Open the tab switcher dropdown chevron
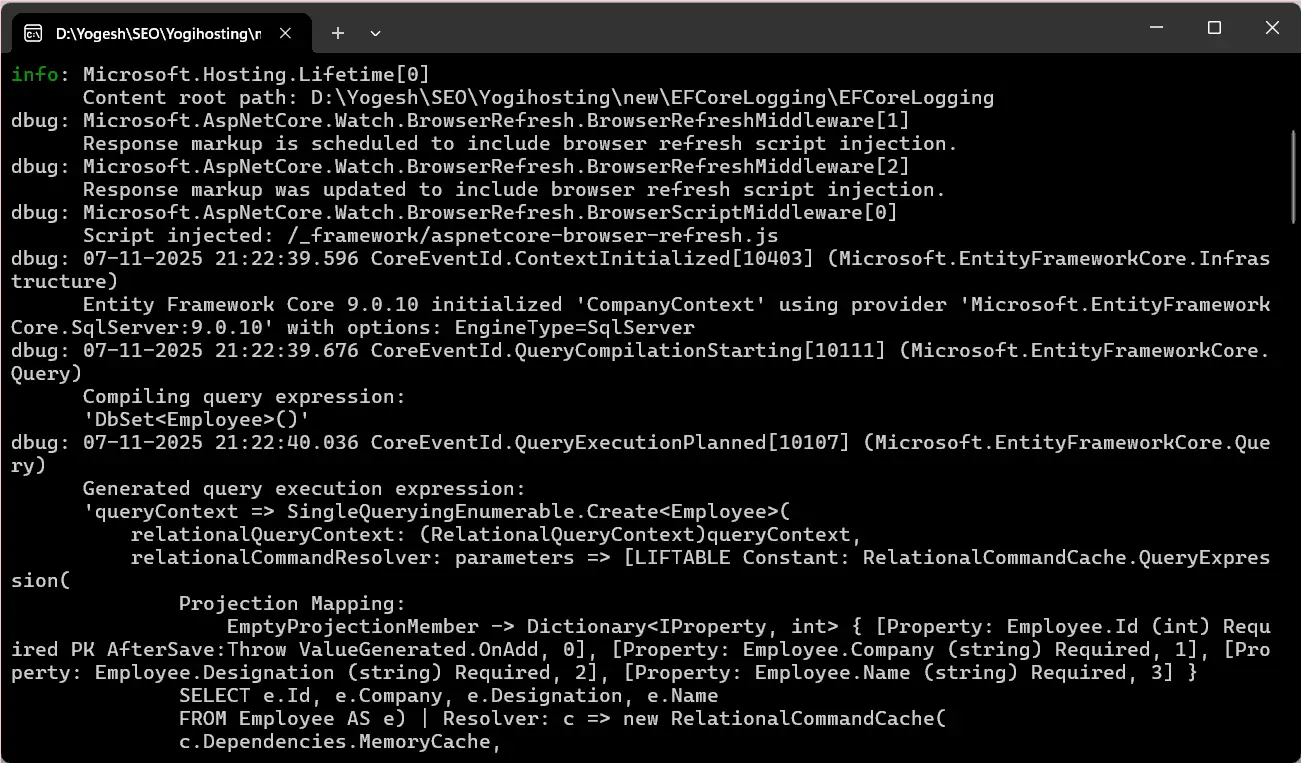The height and width of the screenshot is (763, 1301). [x=375, y=33]
